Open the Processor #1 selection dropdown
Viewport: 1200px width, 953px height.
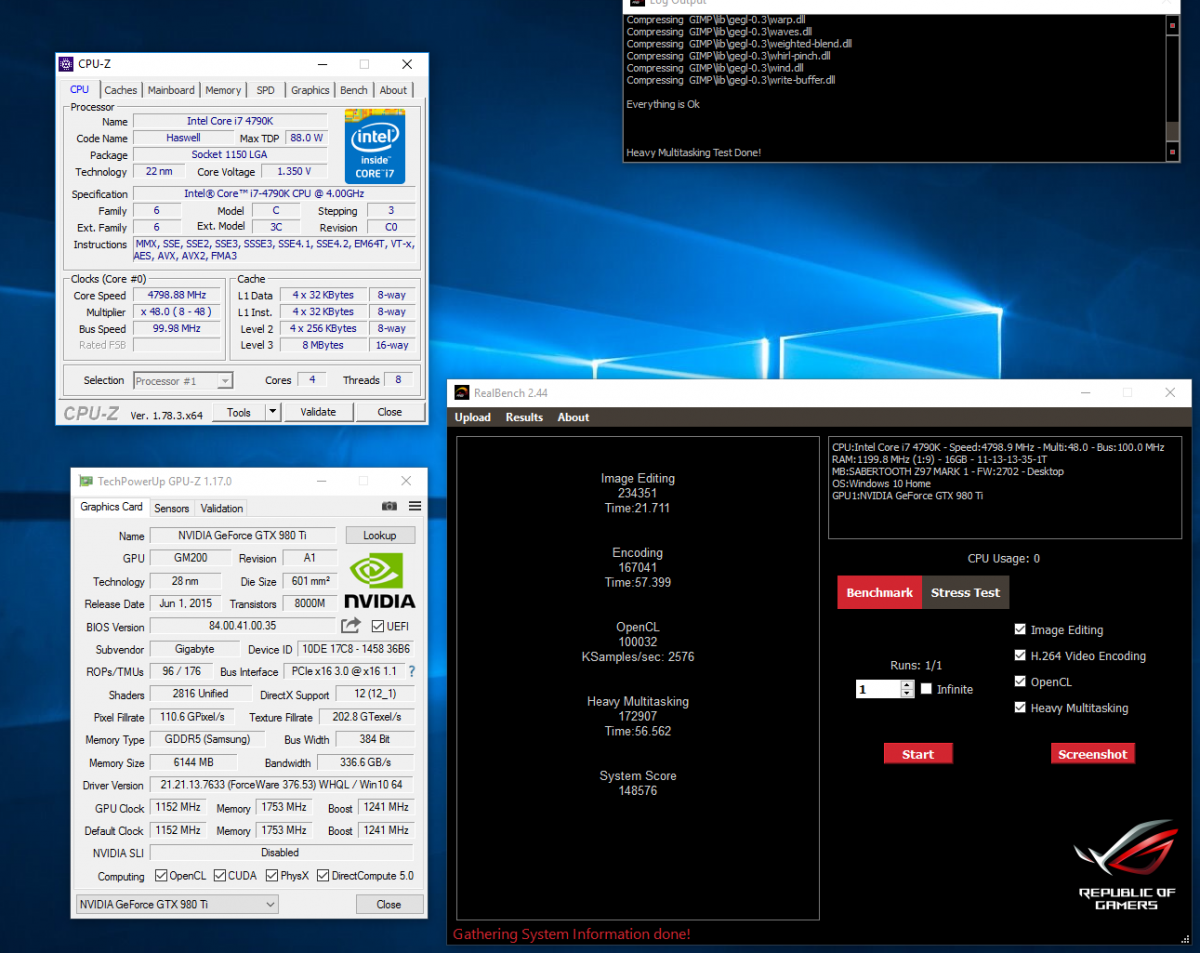(x=182, y=380)
